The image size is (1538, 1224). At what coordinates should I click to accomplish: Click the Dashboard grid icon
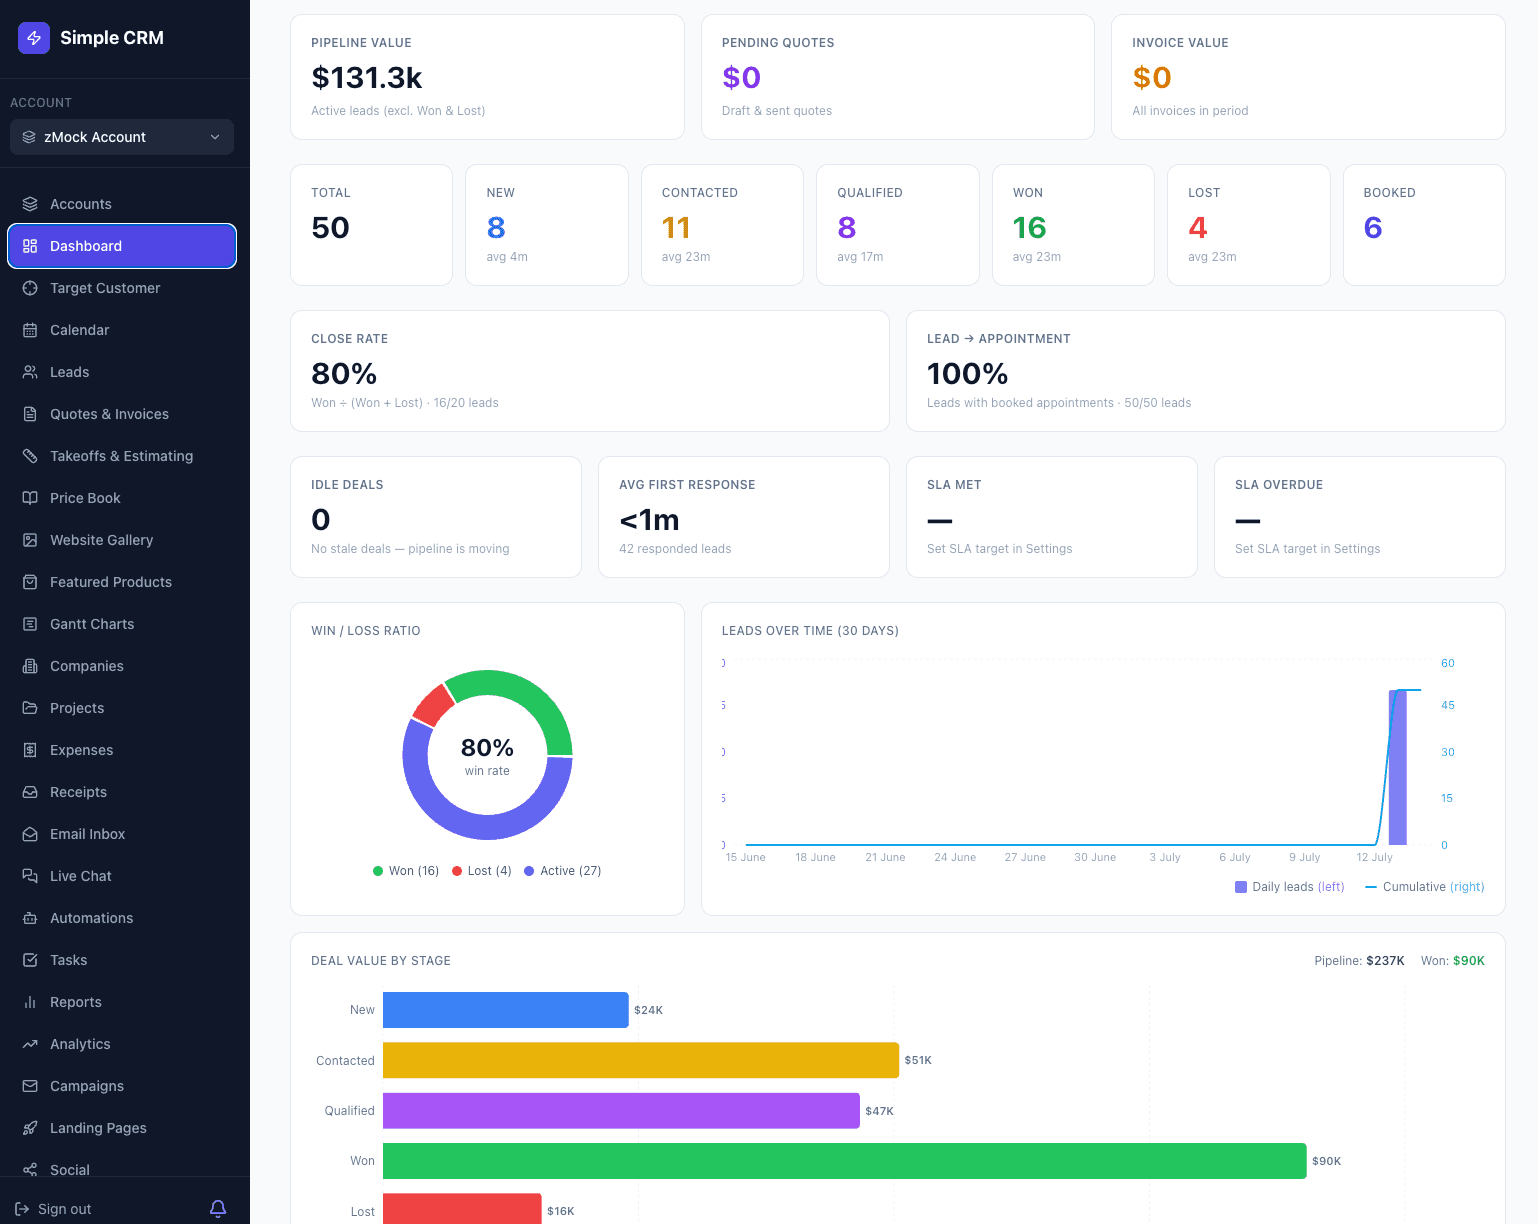click(30, 246)
